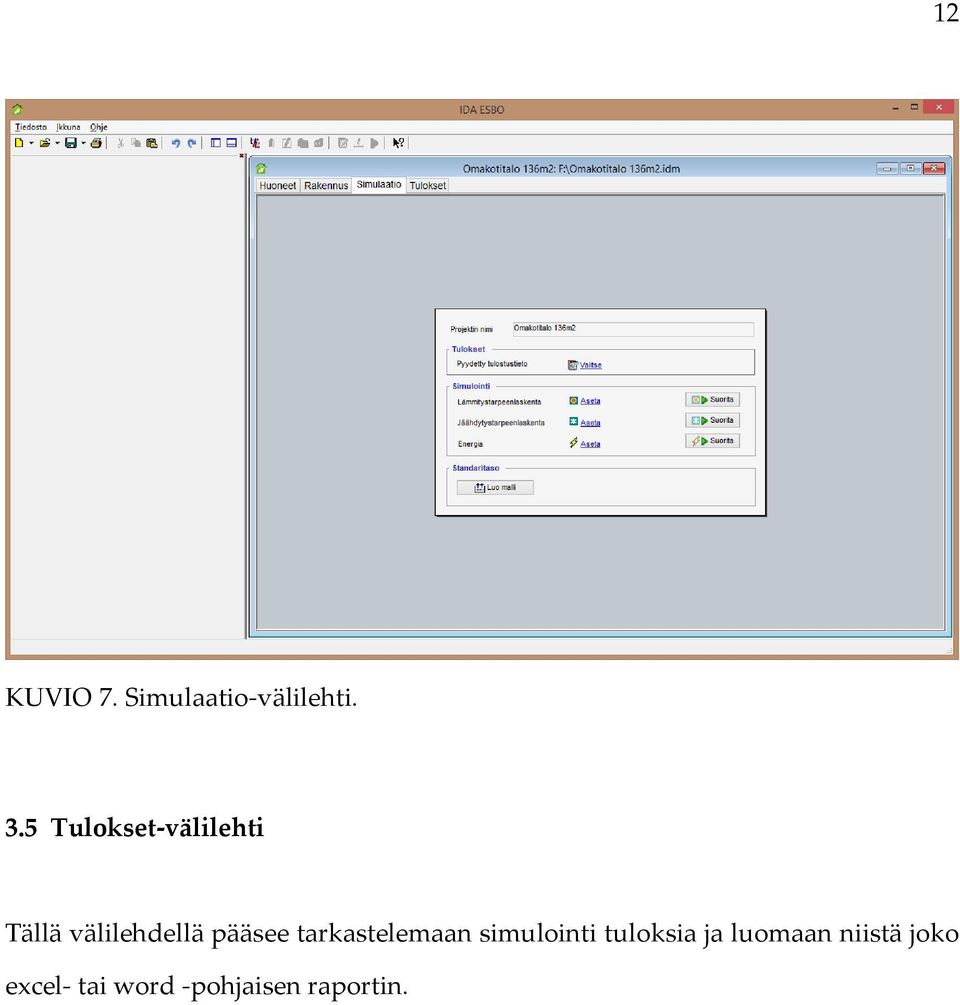
Task: Click the Energia label text
Action: pos(470,444)
